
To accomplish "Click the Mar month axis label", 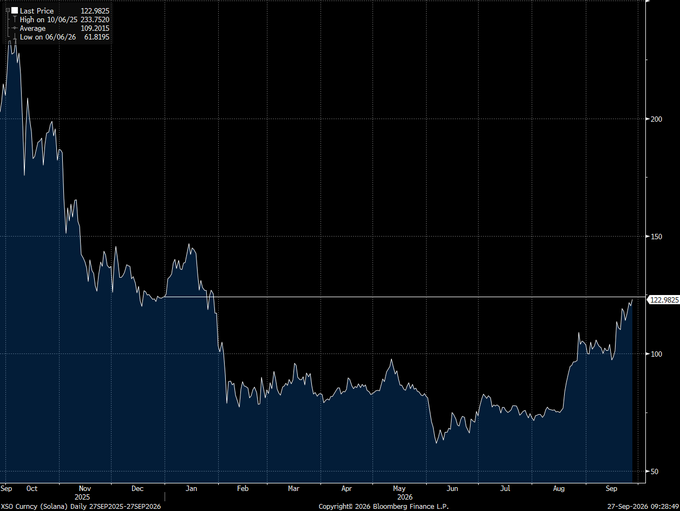I will click(294, 488).
